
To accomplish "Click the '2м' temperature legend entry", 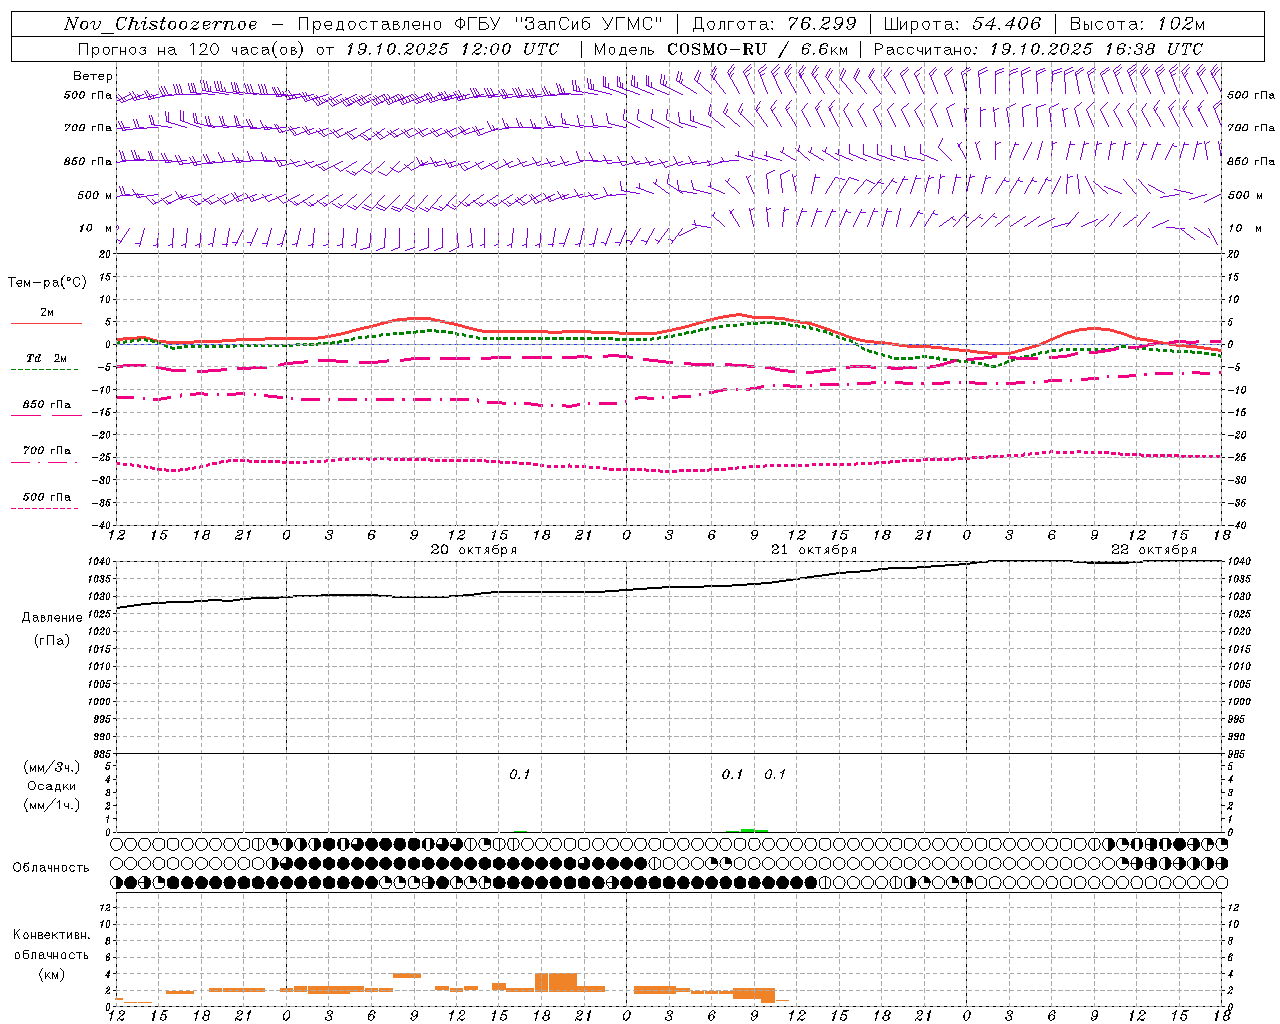I will pyautogui.click(x=47, y=313).
